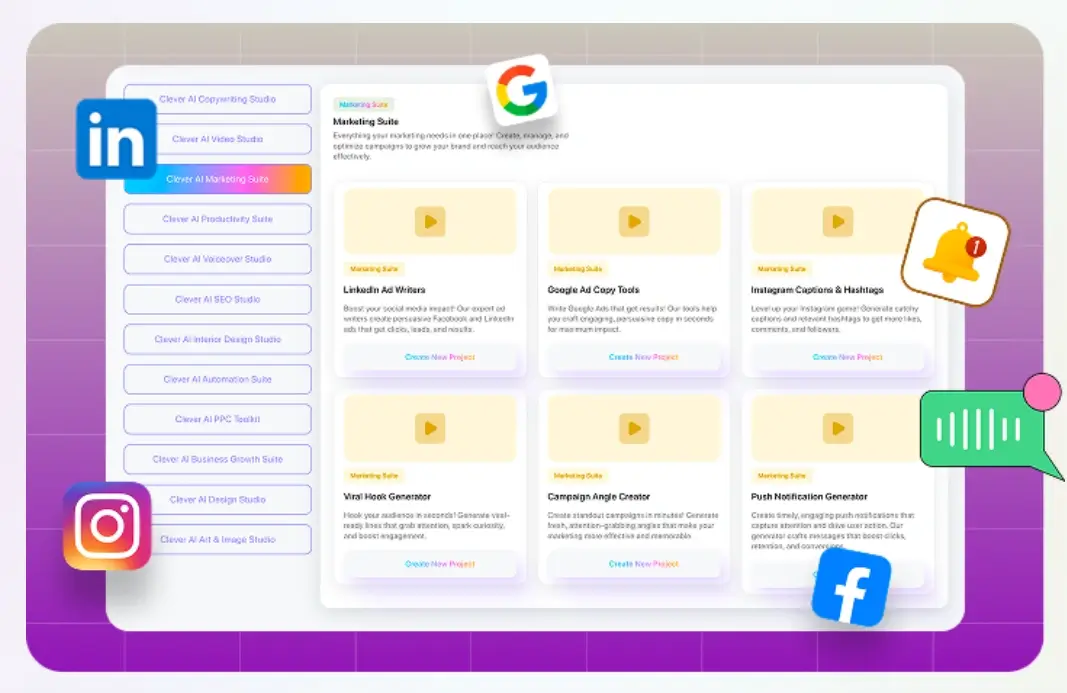This screenshot has height=693, width=1067.
Task: Select Clever AI Marketing Suite
Action: point(218,179)
